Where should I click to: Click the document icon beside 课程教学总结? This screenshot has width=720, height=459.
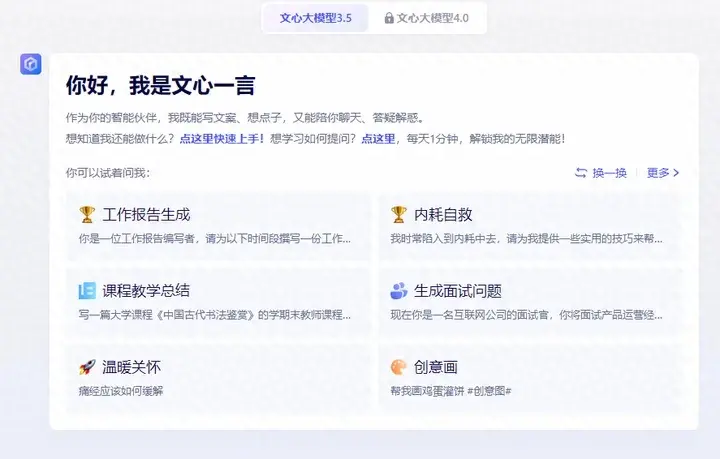[x=87, y=291]
